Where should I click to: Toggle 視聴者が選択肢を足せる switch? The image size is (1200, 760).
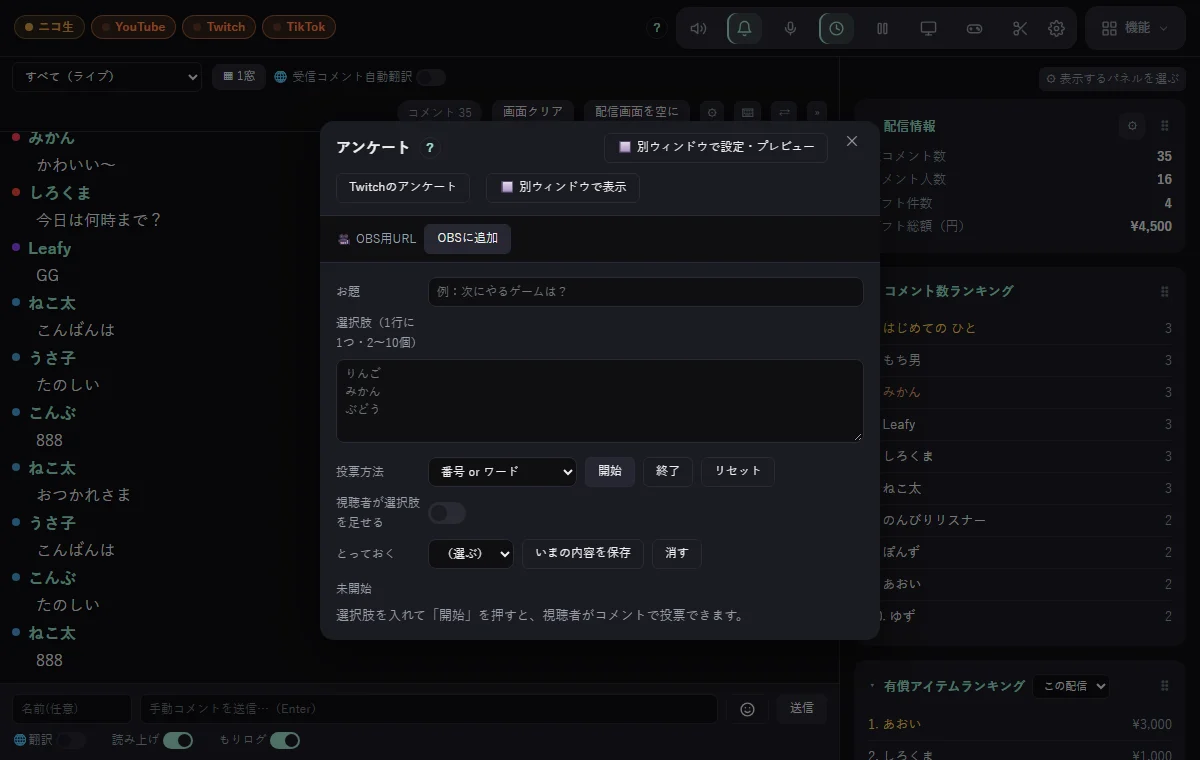(447, 513)
